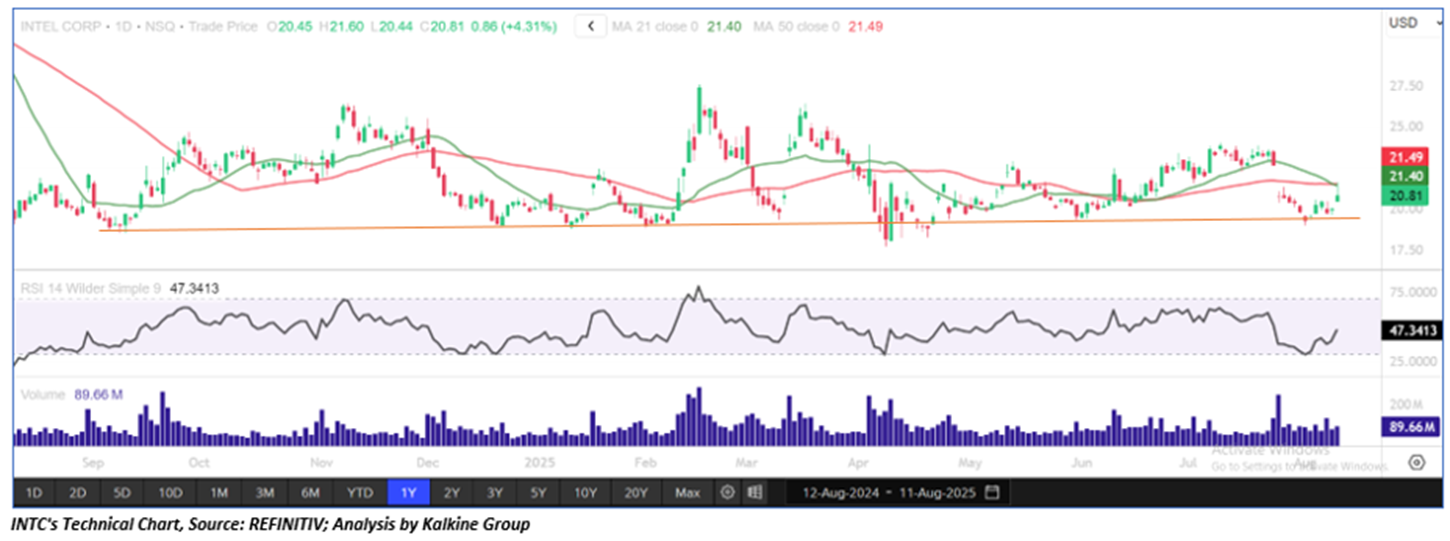
Task: Choose the 3Y range
Action: tap(495, 493)
